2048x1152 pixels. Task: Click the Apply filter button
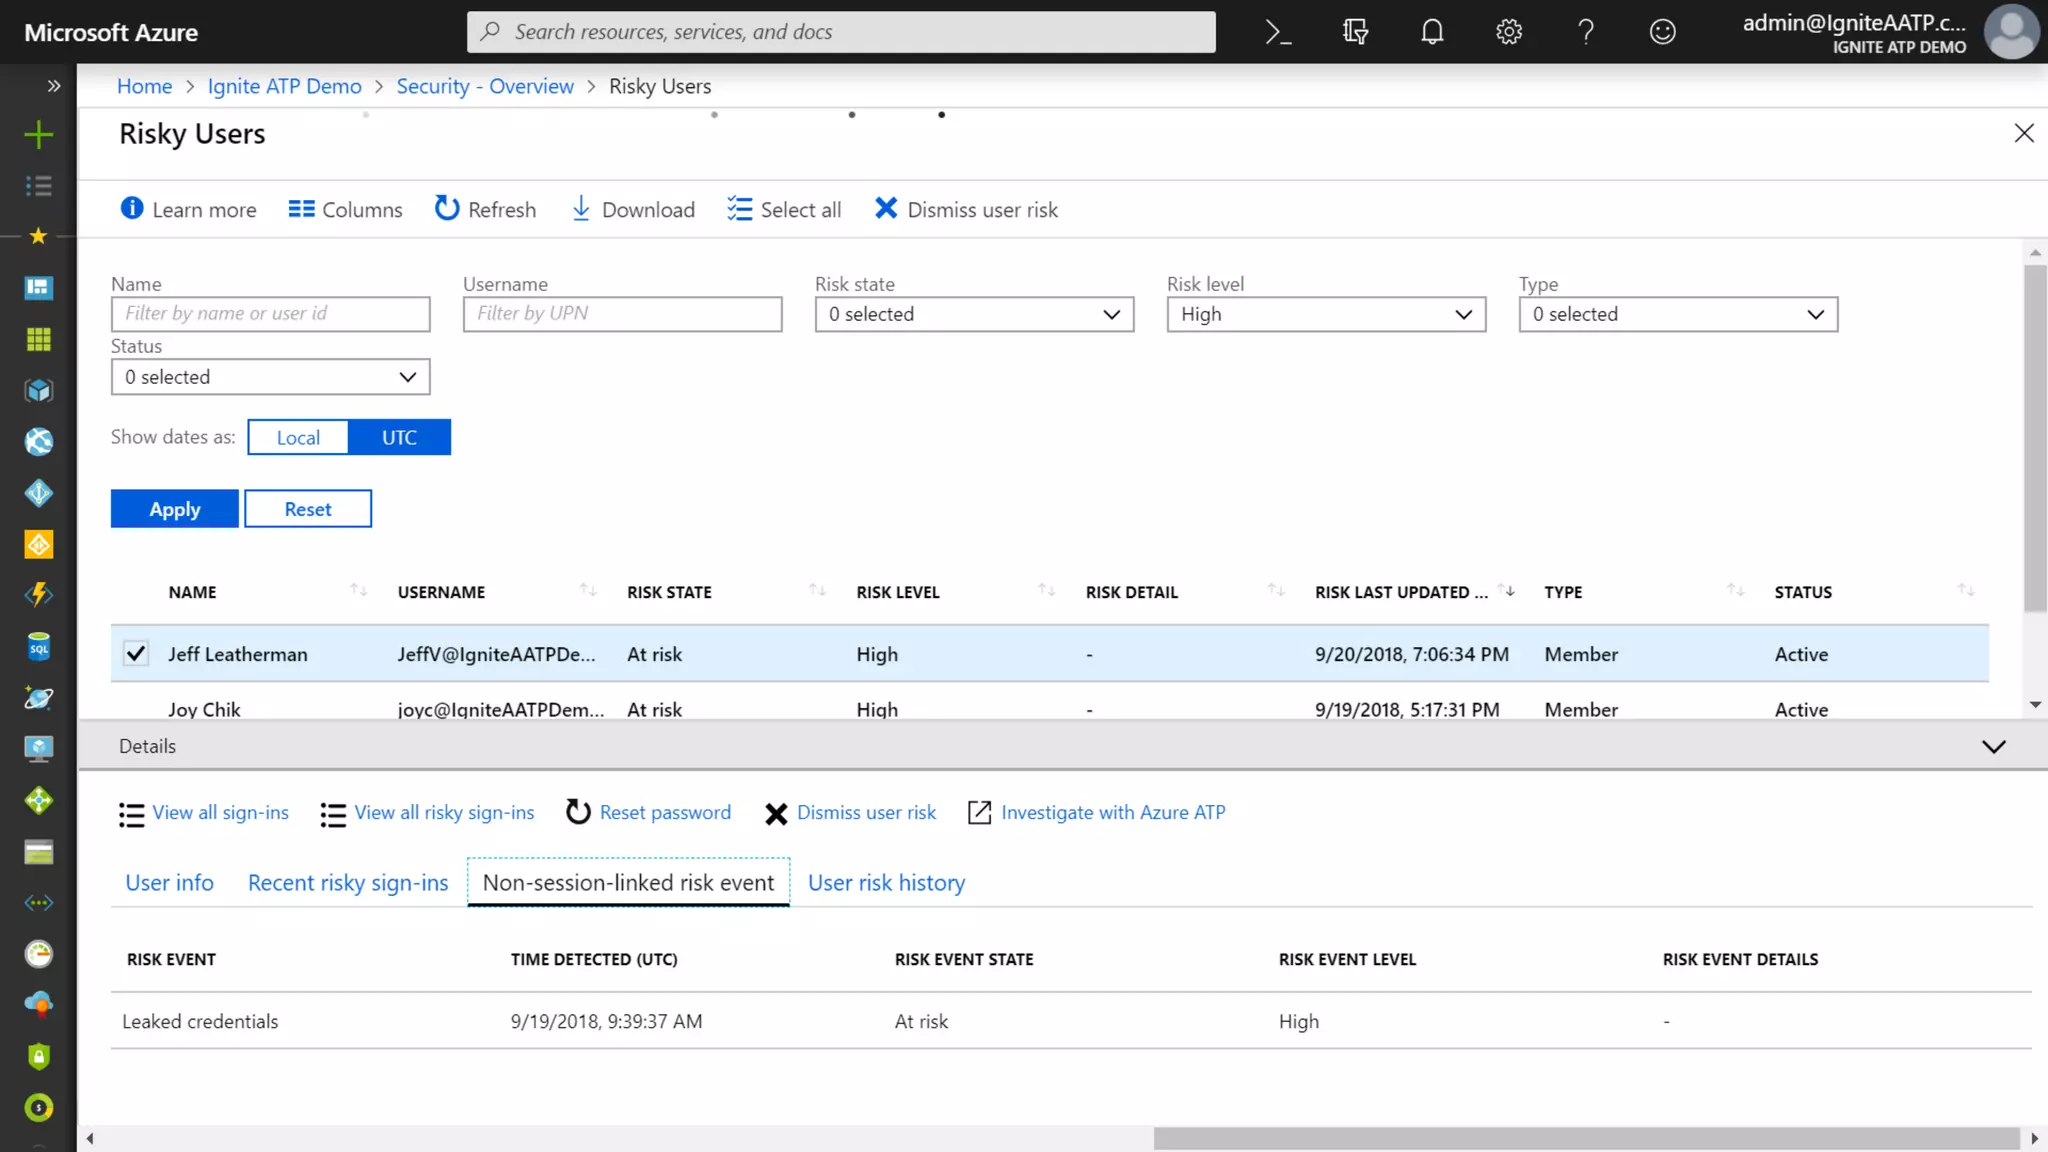174,509
